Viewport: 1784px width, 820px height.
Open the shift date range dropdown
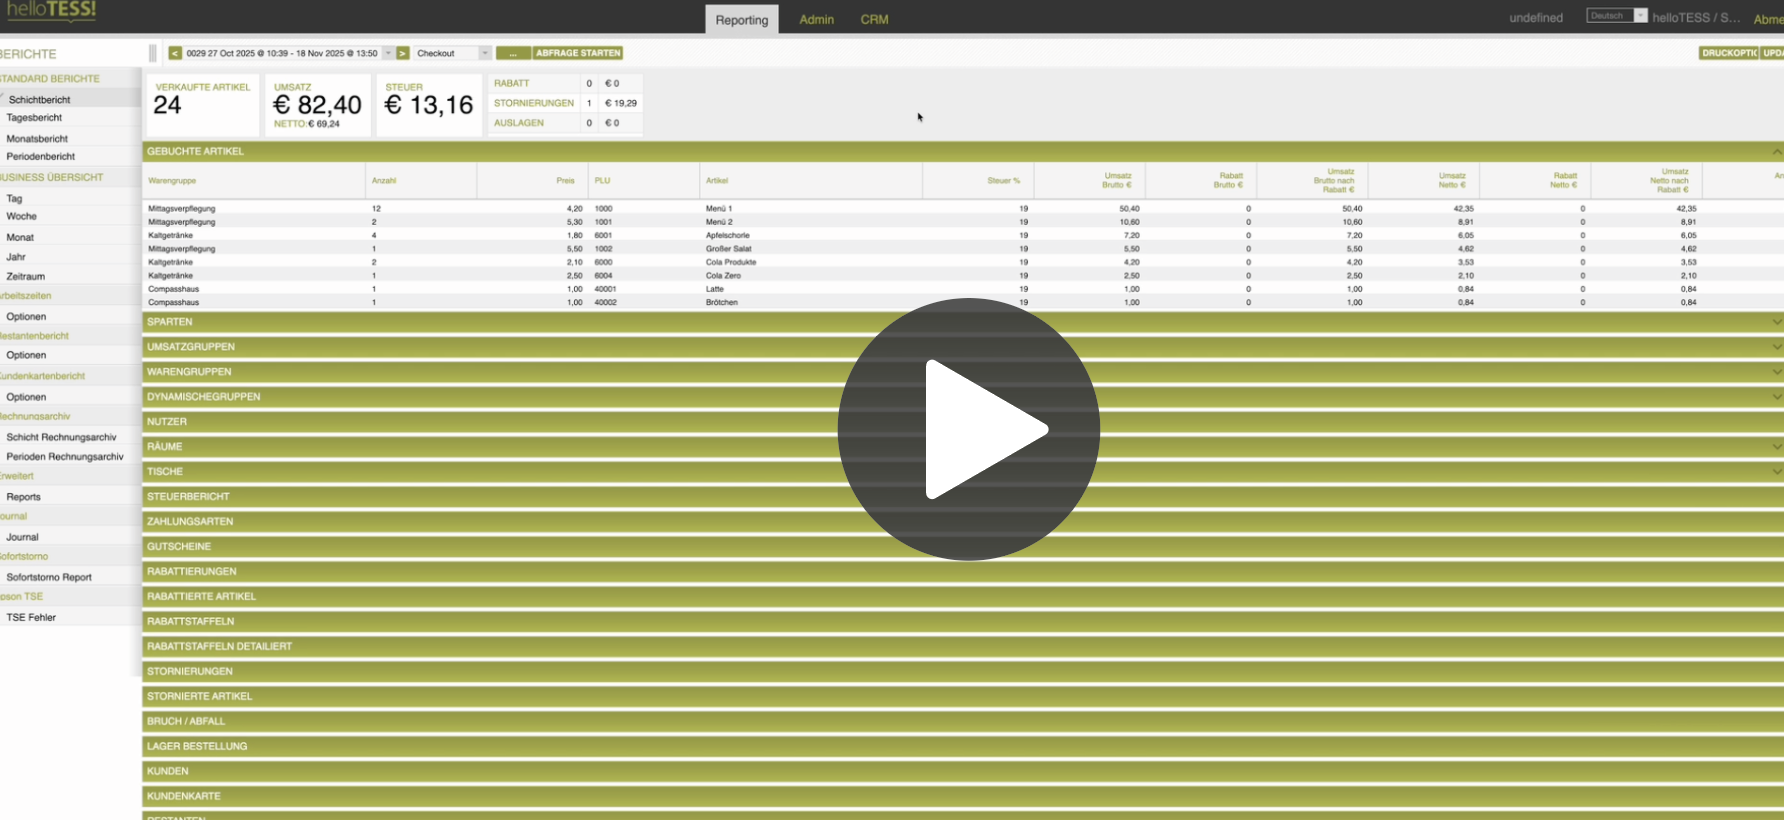point(388,53)
